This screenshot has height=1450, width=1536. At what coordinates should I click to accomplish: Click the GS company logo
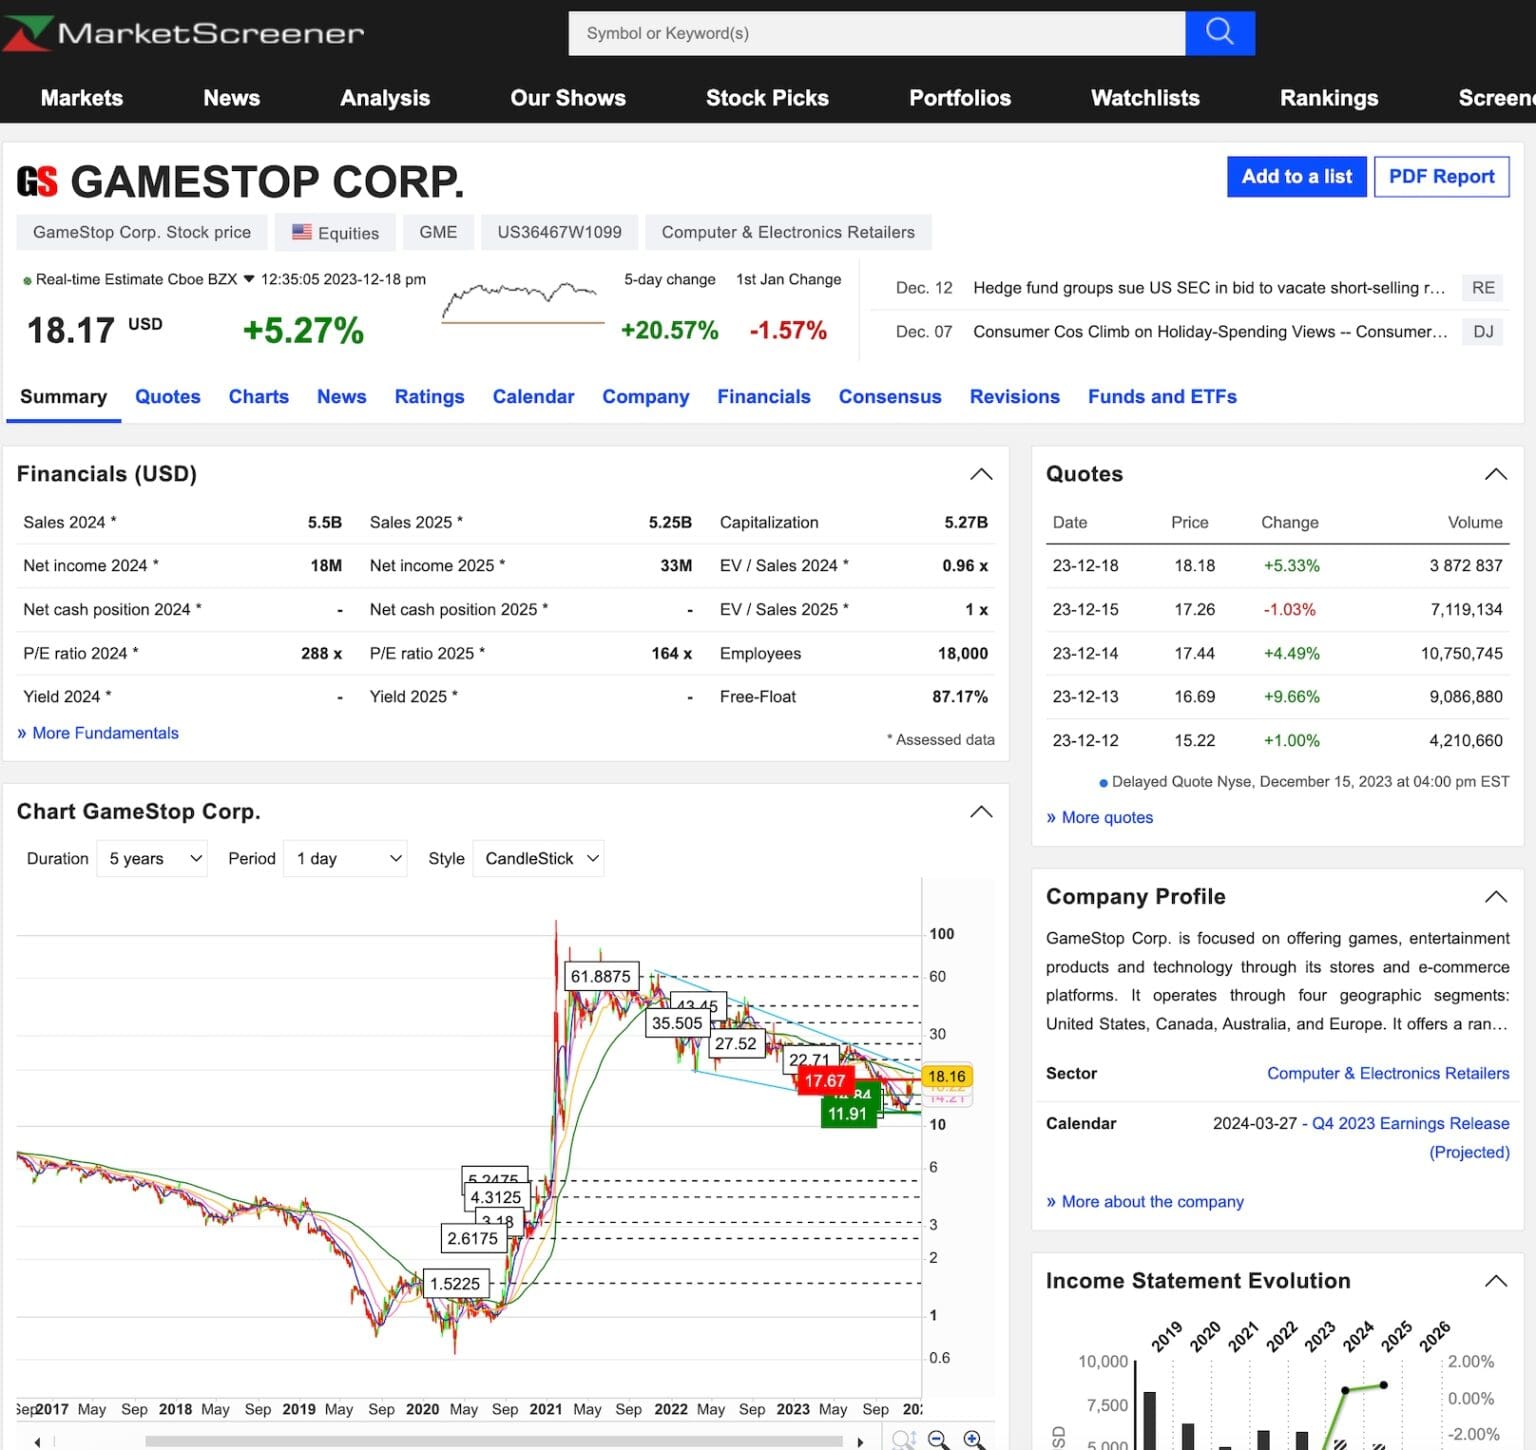click(38, 181)
